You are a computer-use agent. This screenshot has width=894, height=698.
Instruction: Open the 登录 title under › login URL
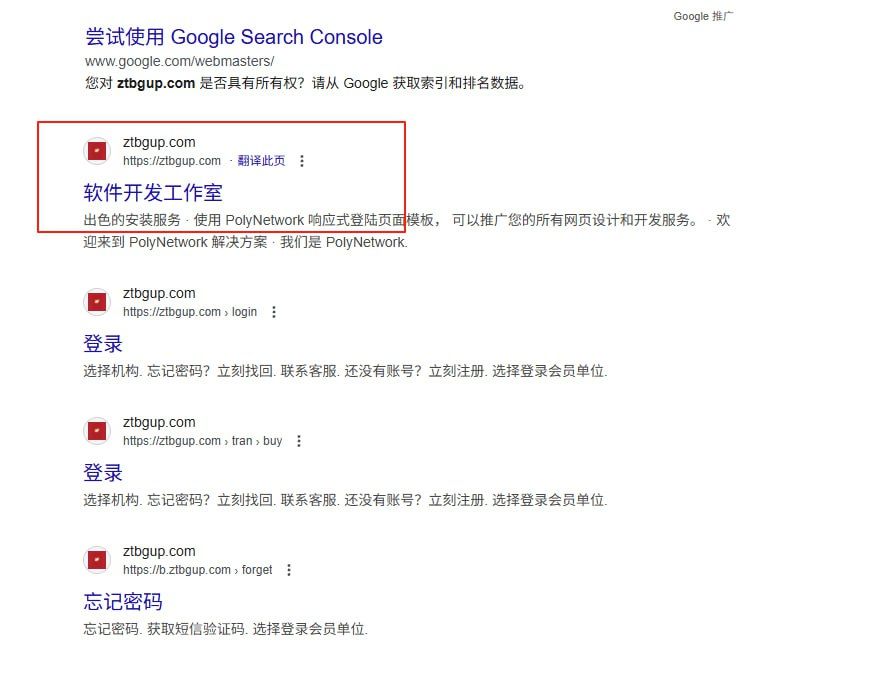click(103, 344)
